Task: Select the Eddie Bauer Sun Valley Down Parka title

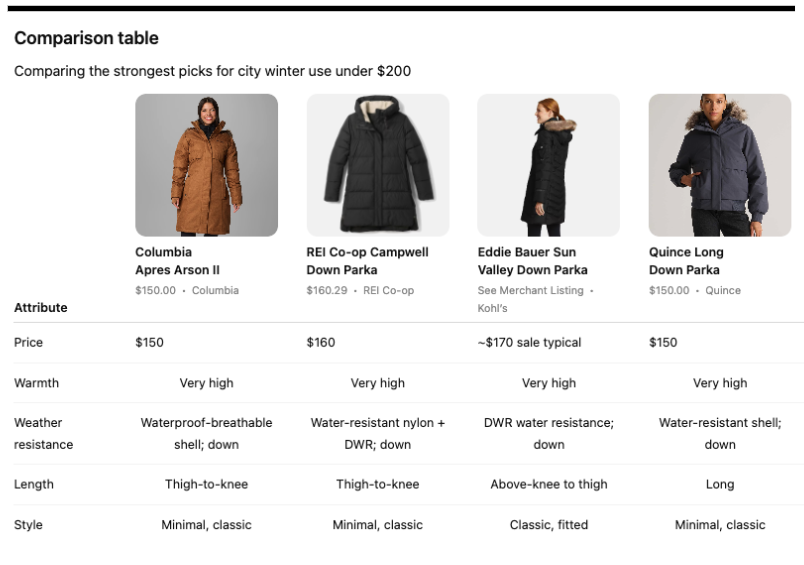Action: (x=532, y=261)
